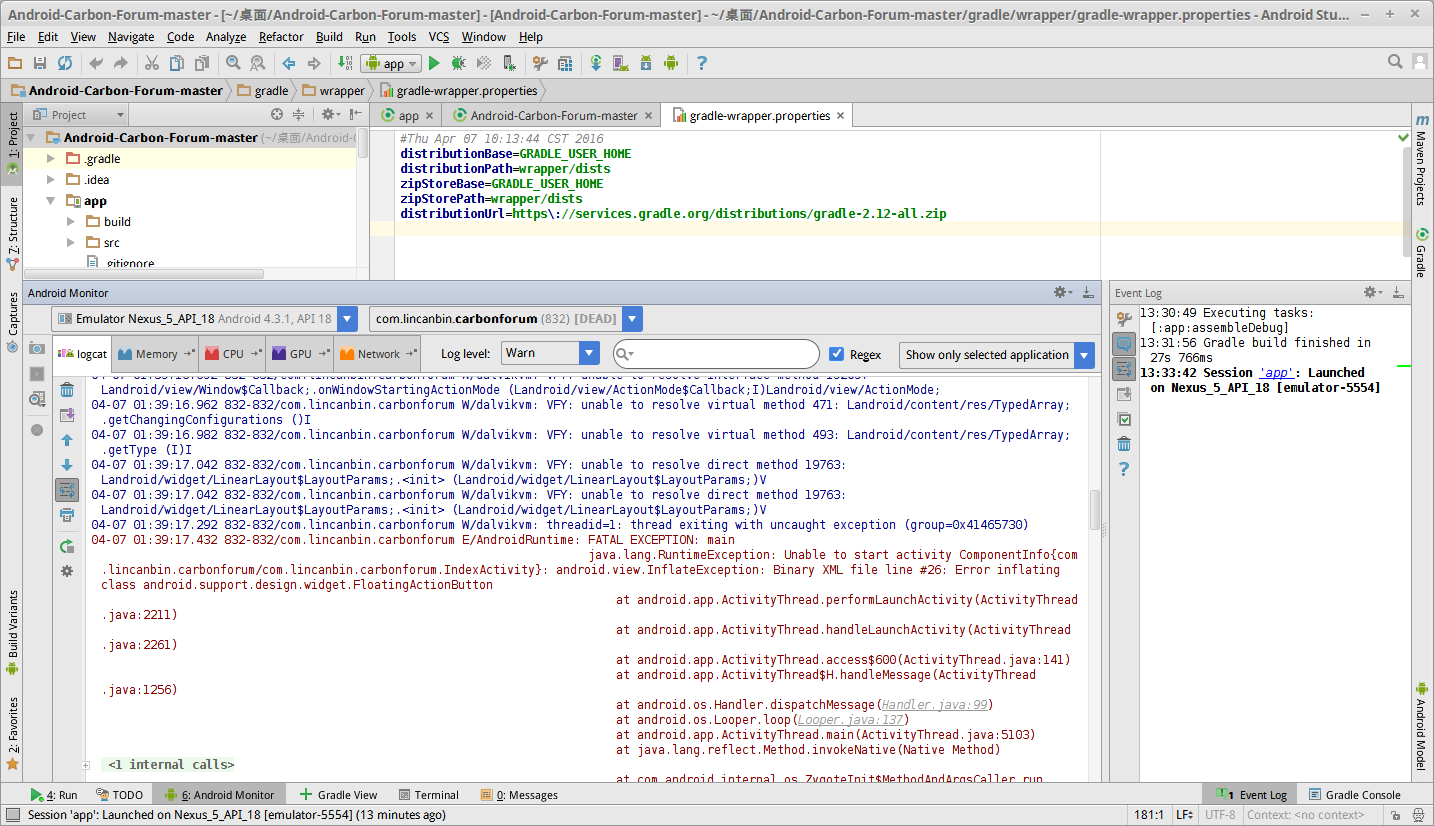
Task: Open the Refactor menu
Action: [281, 37]
